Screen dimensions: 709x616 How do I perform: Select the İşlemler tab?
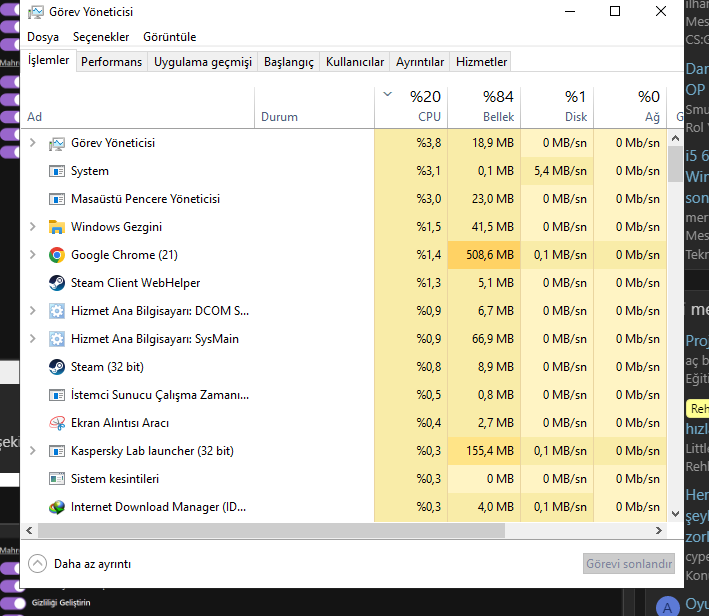[48, 60]
